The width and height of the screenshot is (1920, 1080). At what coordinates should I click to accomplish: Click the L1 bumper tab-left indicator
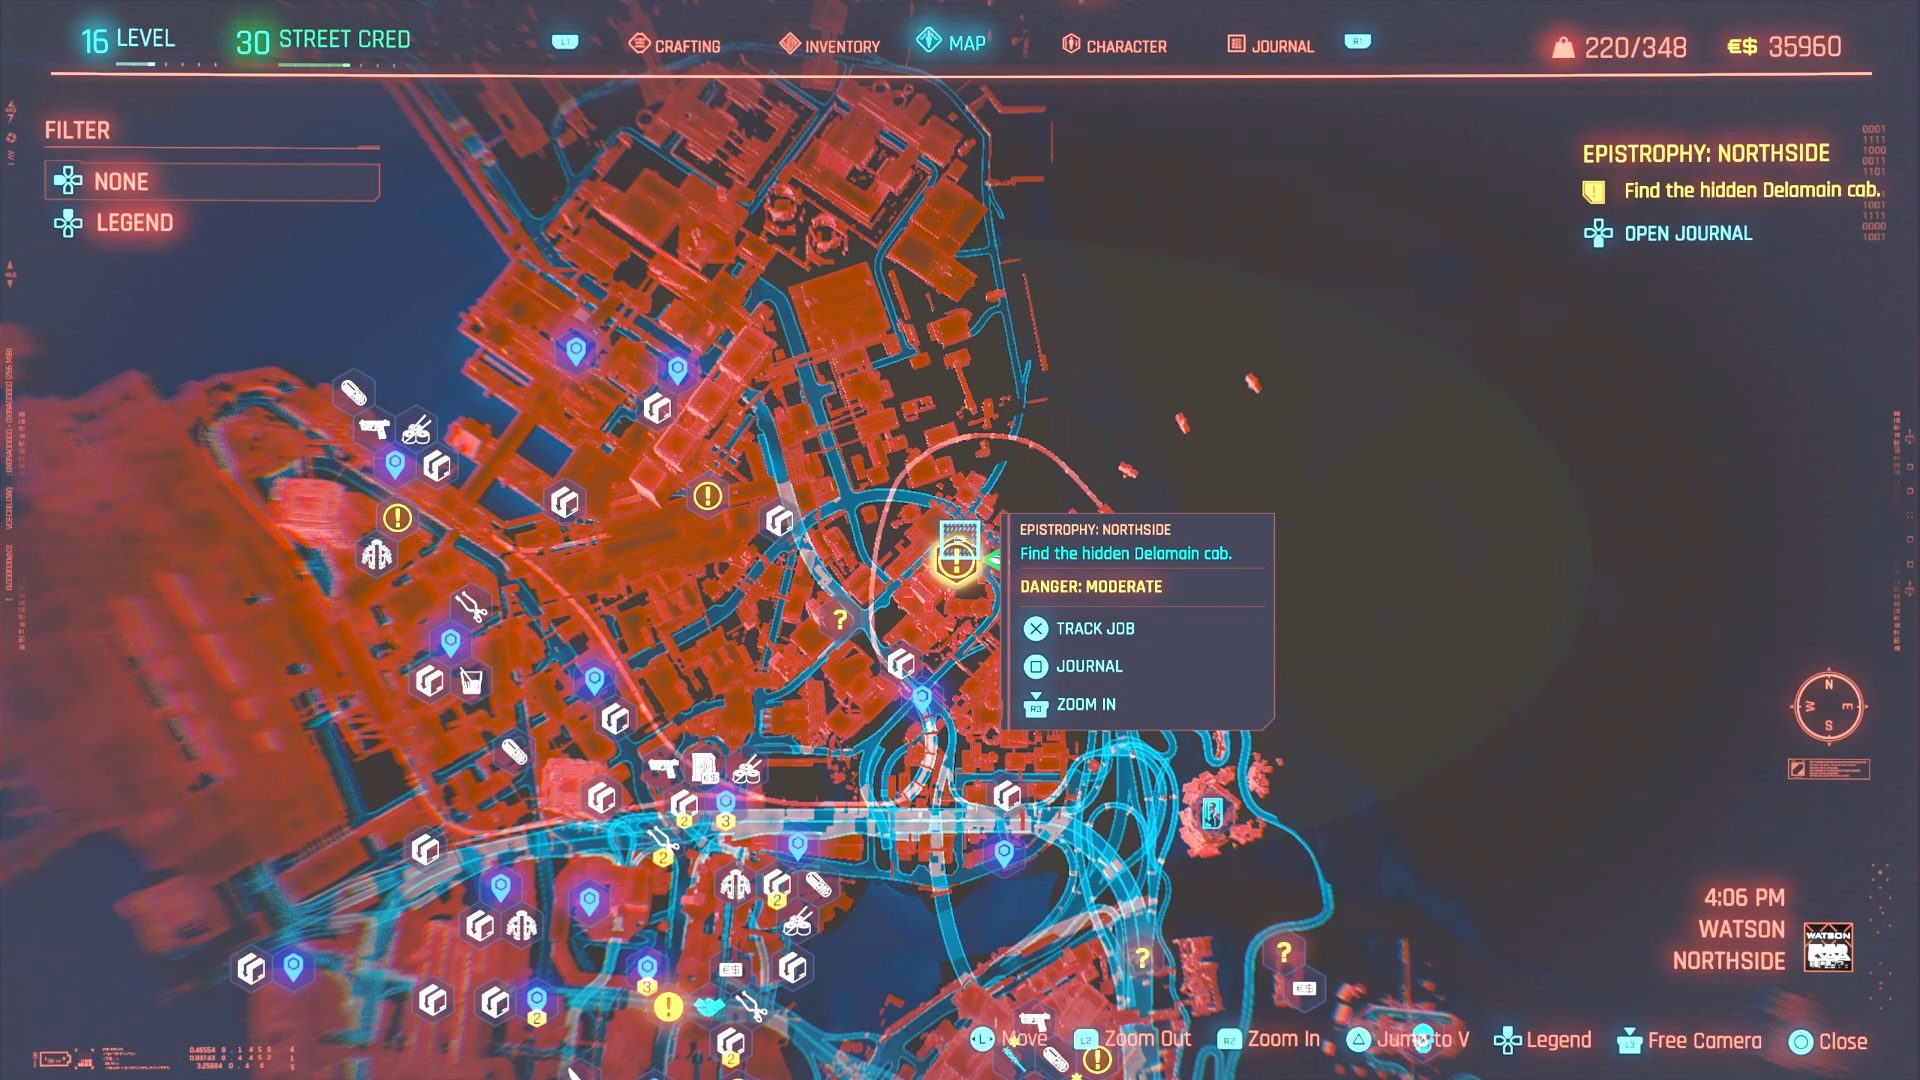[x=565, y=42]
